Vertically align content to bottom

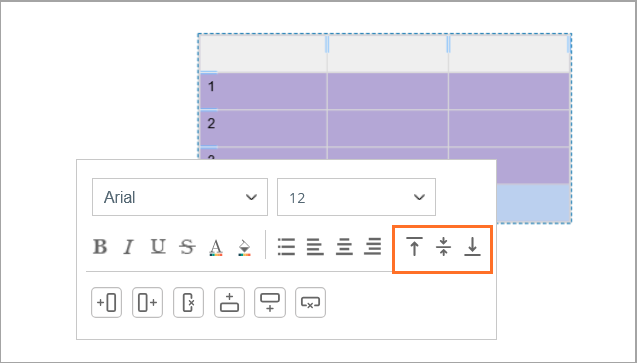coord(472,246)
